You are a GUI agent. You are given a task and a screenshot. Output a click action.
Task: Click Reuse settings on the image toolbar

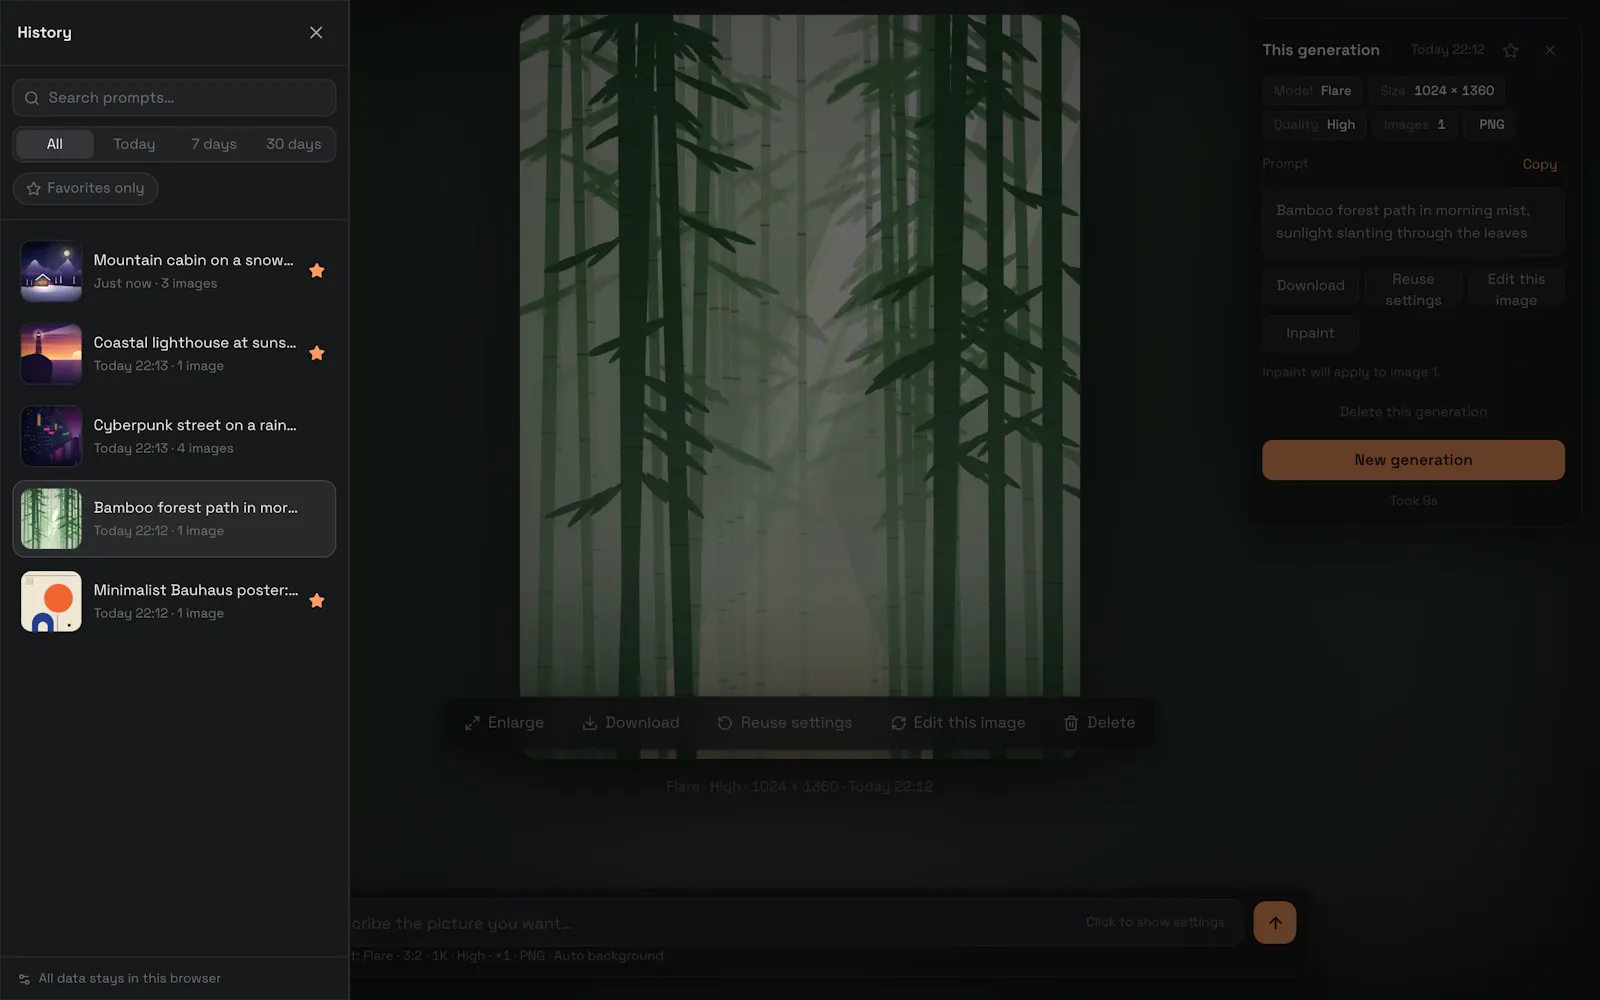click(785, 723)
